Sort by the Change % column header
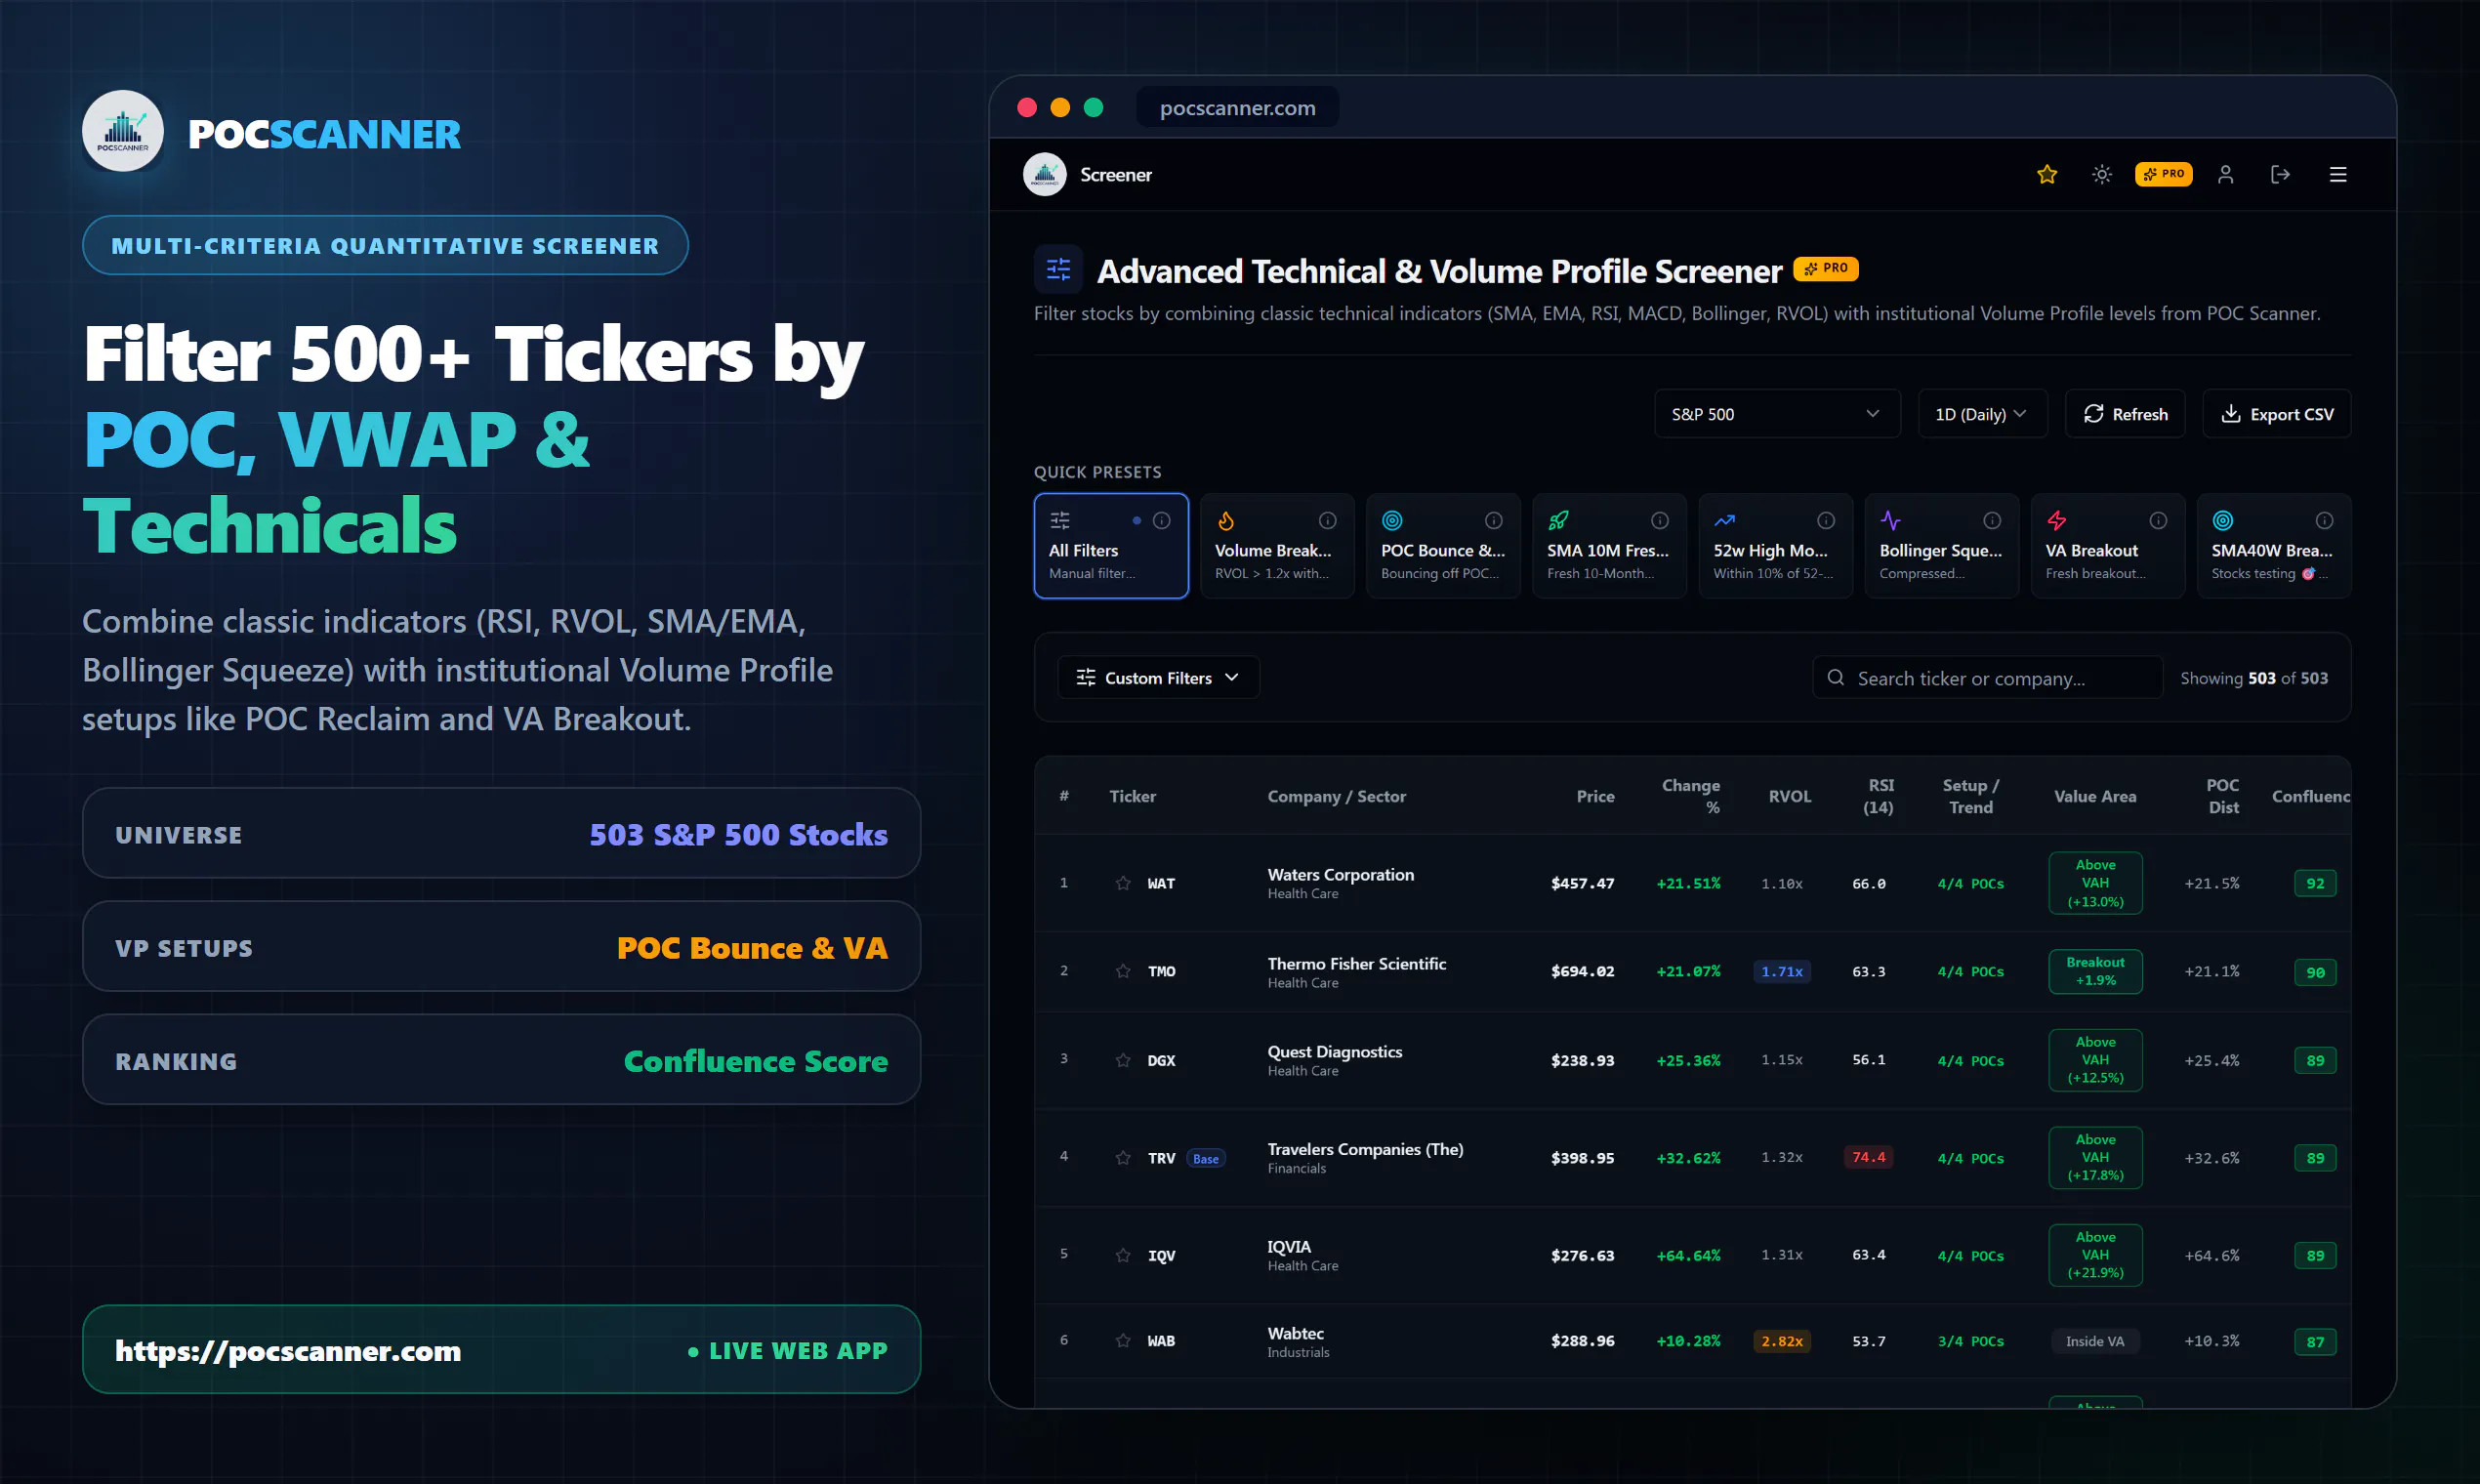The image size is (2480, 1484). (x=1690, y=796)
